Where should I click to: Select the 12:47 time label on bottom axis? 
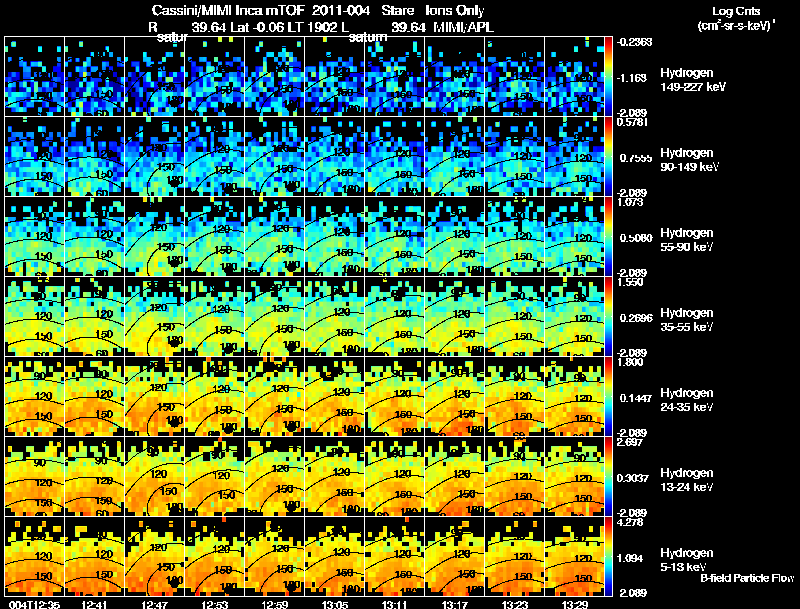[x=154, y=604]
